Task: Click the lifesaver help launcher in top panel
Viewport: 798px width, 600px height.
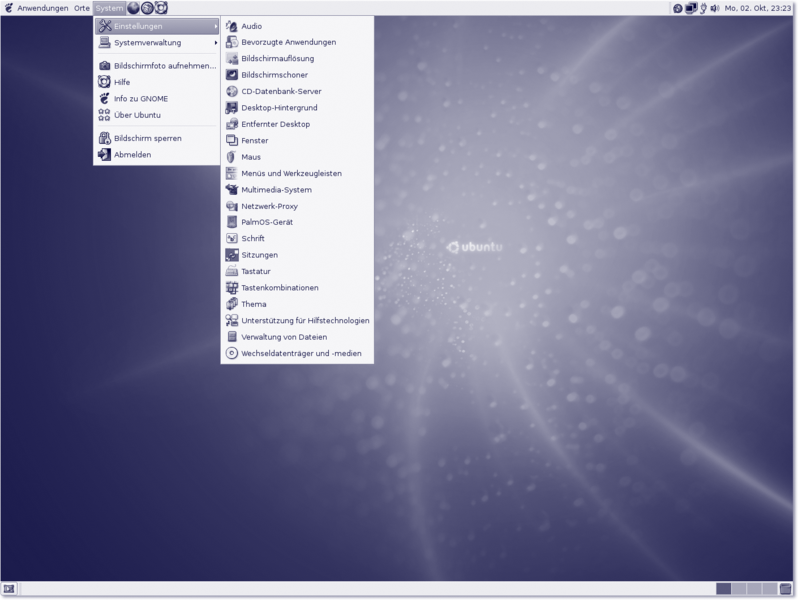Action: pos(161,8)
